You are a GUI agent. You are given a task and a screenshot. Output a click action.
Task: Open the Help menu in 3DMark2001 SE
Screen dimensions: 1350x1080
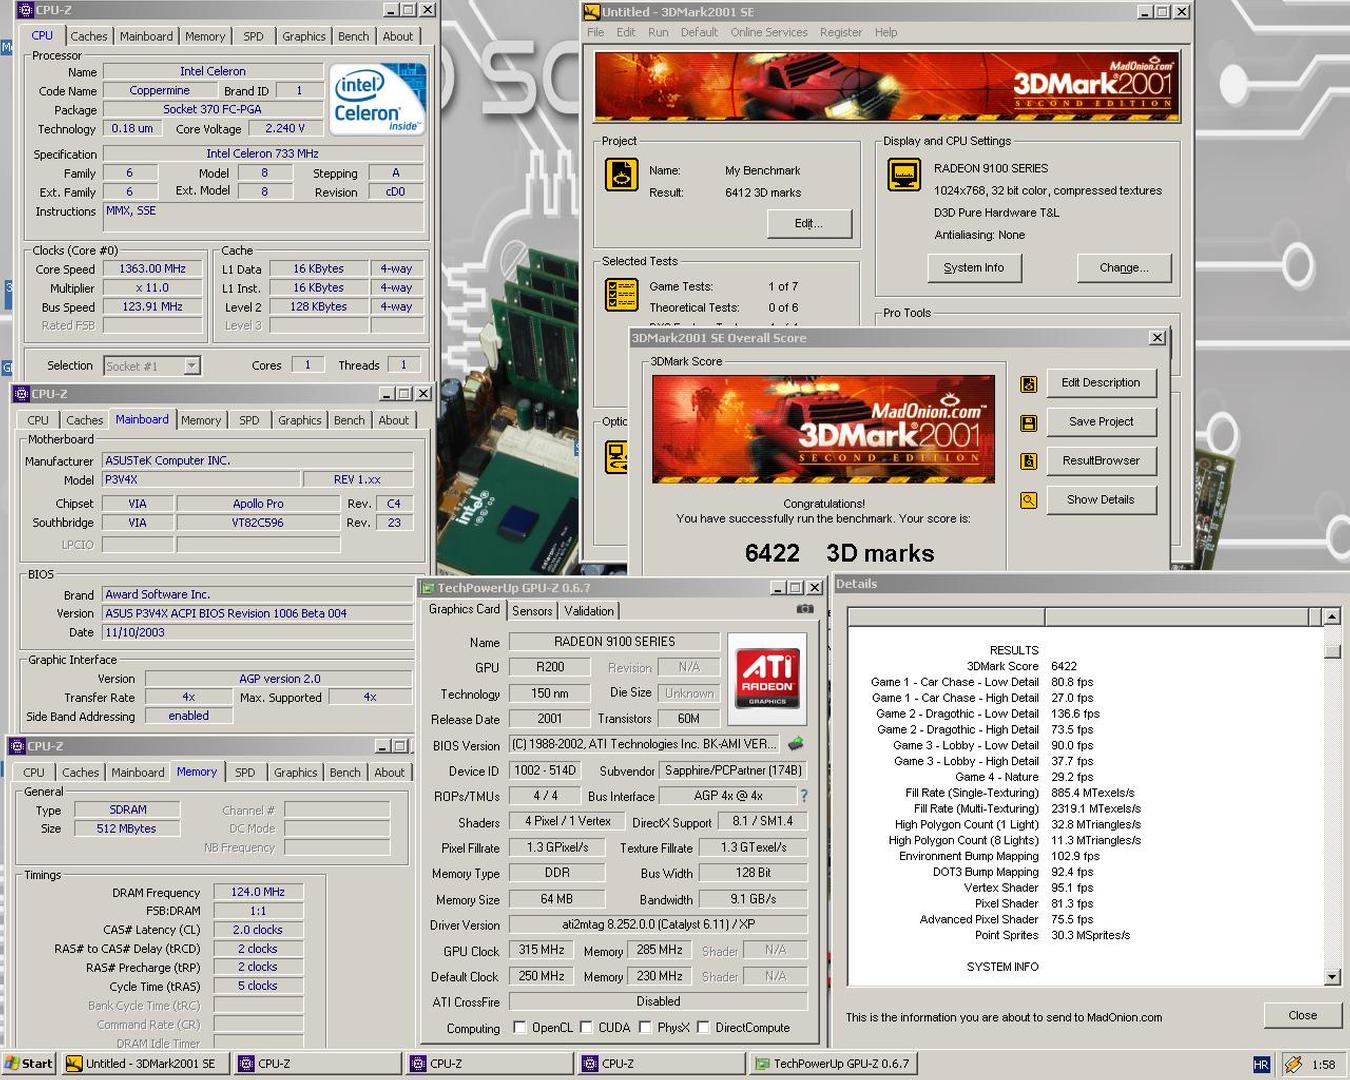(x=886, y=32)
